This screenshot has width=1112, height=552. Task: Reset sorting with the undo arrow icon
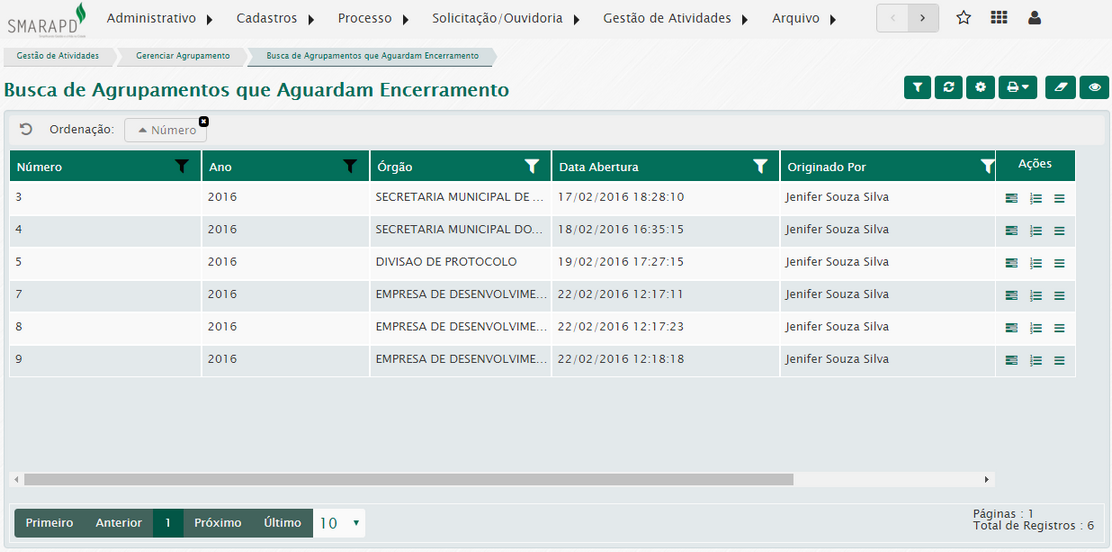pos(26,129)
